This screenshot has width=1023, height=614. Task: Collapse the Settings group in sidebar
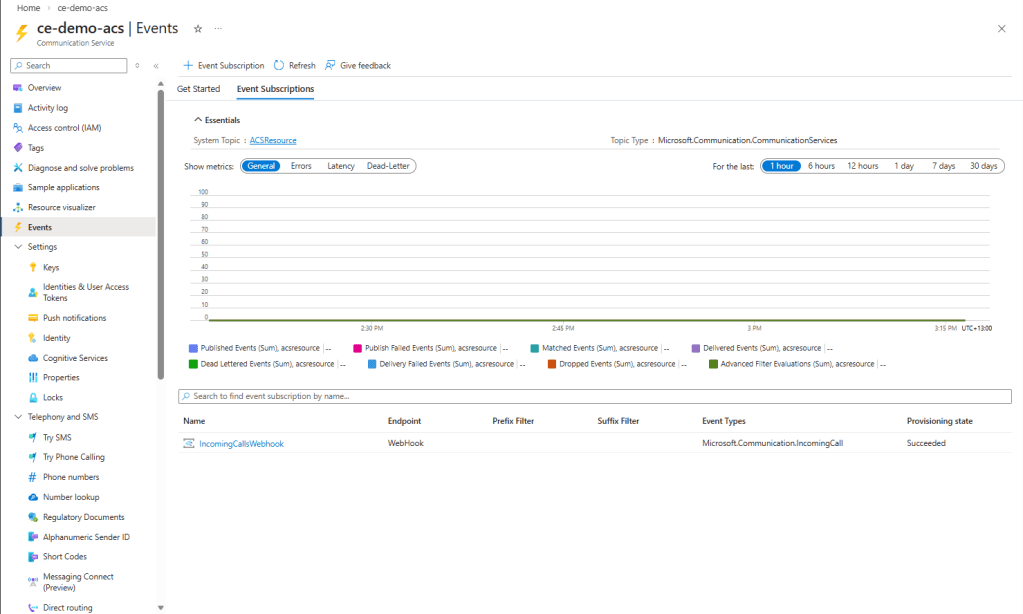click(x=18, y=247)
